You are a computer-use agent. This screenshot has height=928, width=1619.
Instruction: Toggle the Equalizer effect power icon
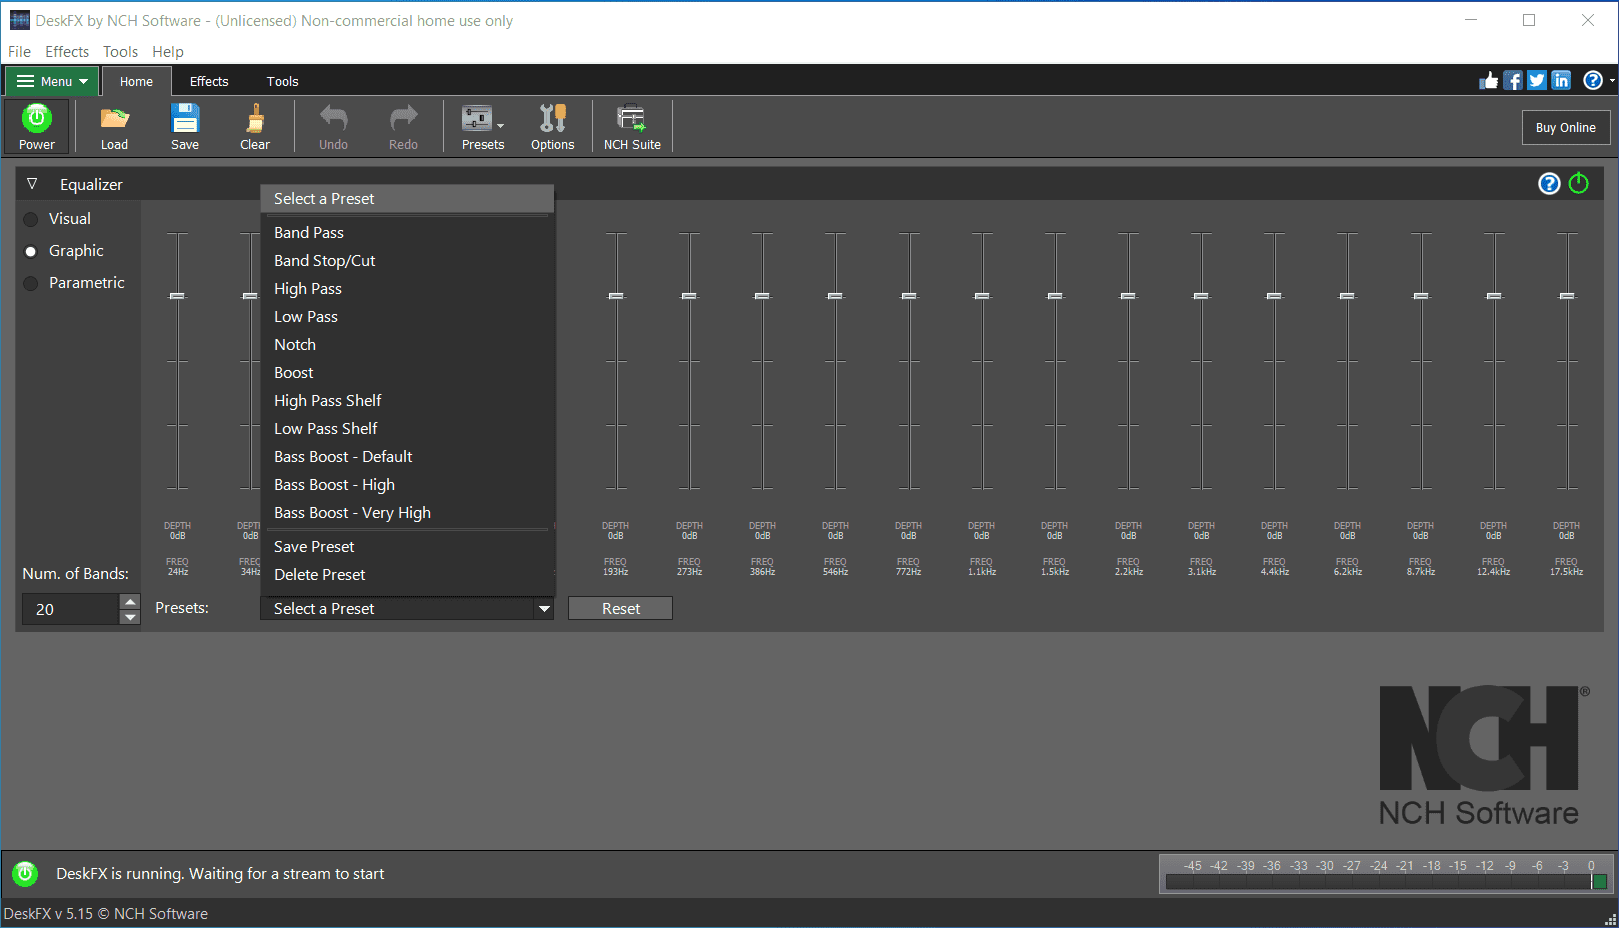1579,184
